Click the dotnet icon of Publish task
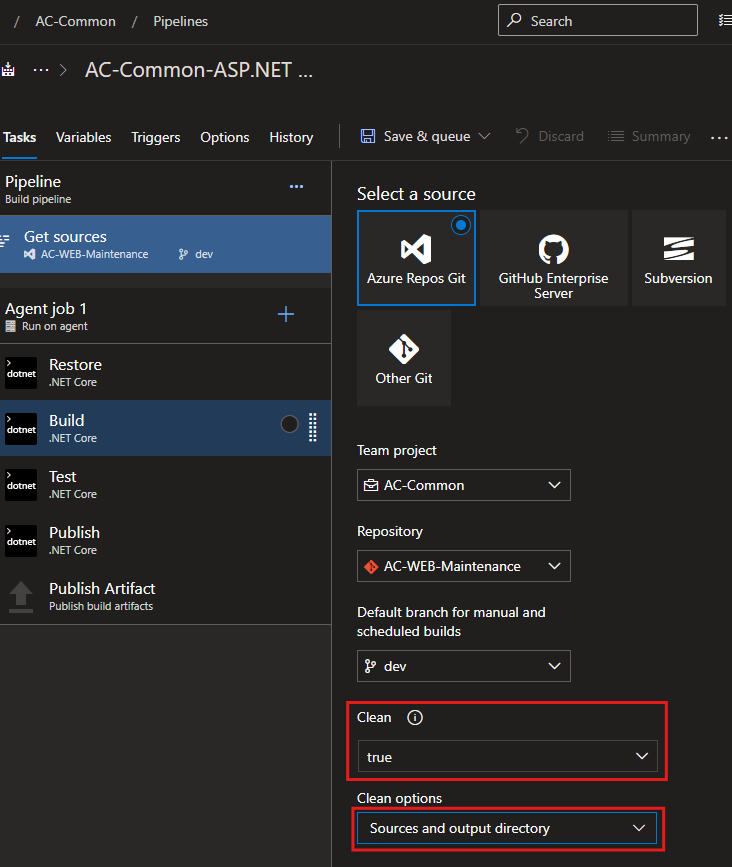Viewport: 732px width, 867px height. pyautogui.click(x=21, y=541)
